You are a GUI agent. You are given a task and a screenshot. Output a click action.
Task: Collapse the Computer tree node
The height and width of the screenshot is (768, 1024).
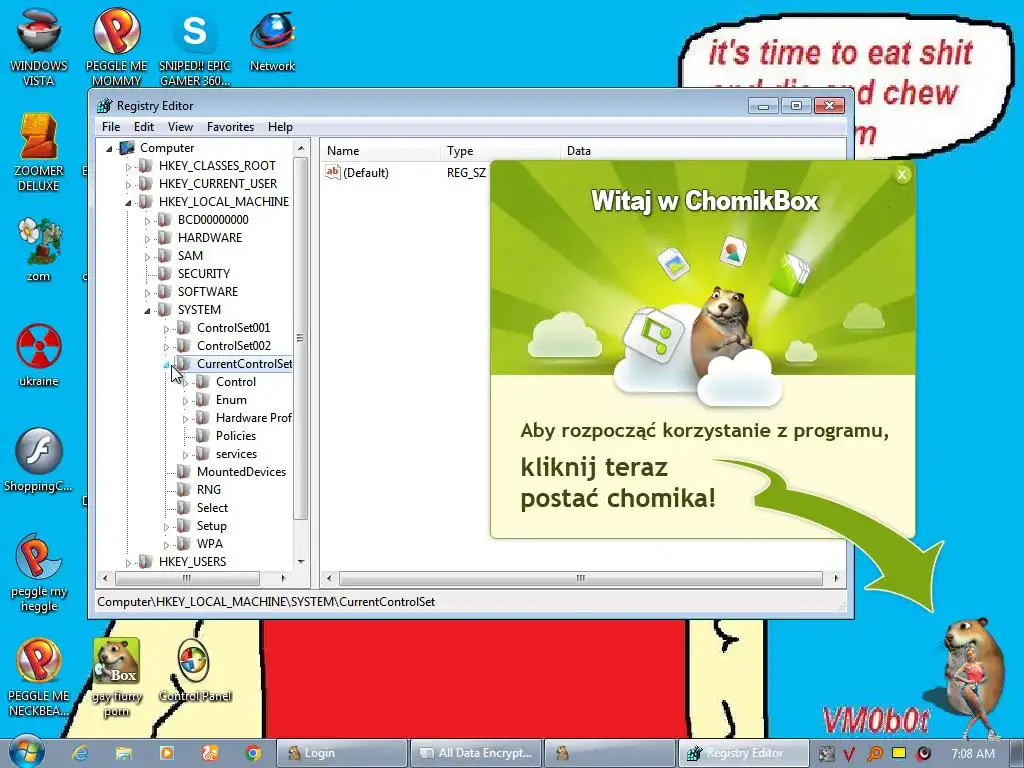coord(109,149)
